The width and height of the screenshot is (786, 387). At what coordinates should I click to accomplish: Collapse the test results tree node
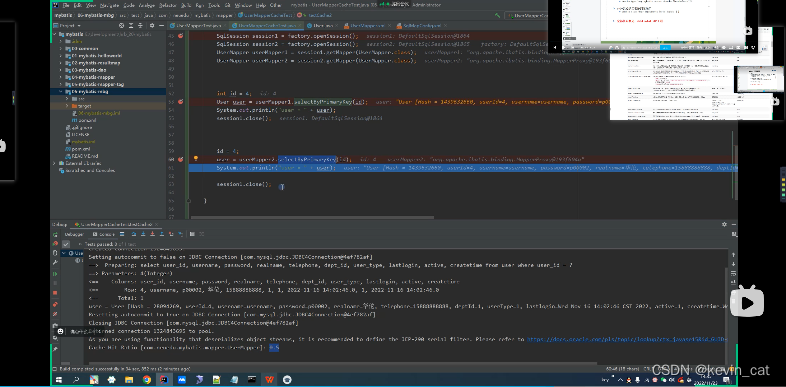[64, 253]
